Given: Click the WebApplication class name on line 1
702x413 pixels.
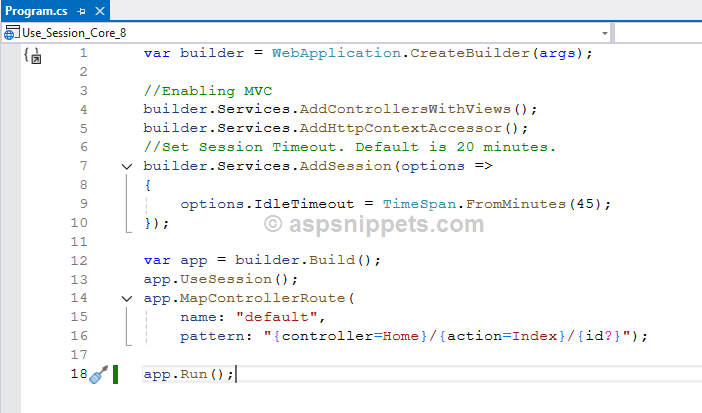Looking at the screenshot, I should click(x=336, y=53).
